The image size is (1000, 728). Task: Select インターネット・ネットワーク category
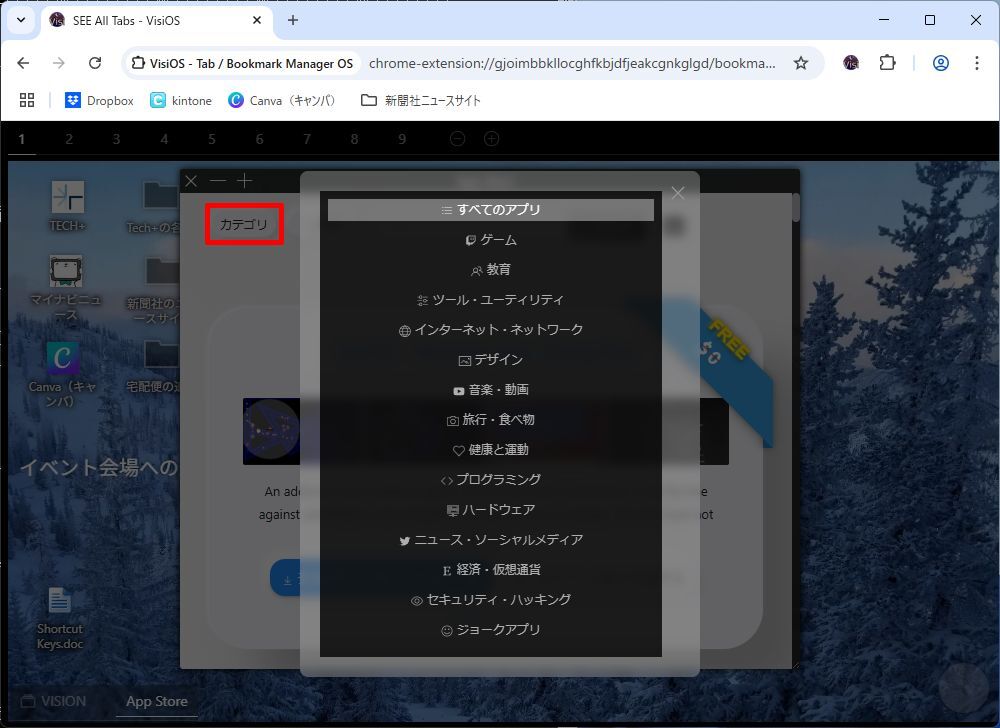pyautogui.click(x=490, y=330)
